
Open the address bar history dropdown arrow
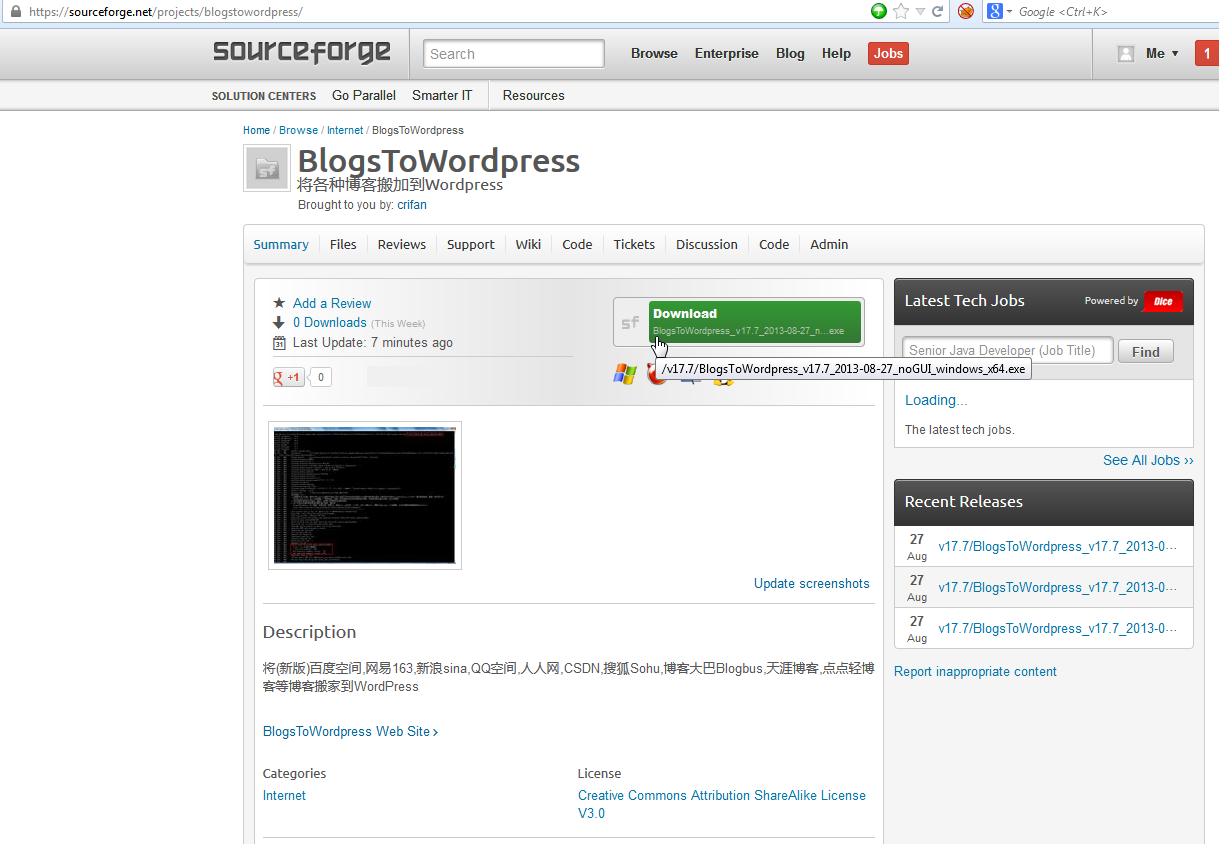pyautogui.click(x=920, y=12)
